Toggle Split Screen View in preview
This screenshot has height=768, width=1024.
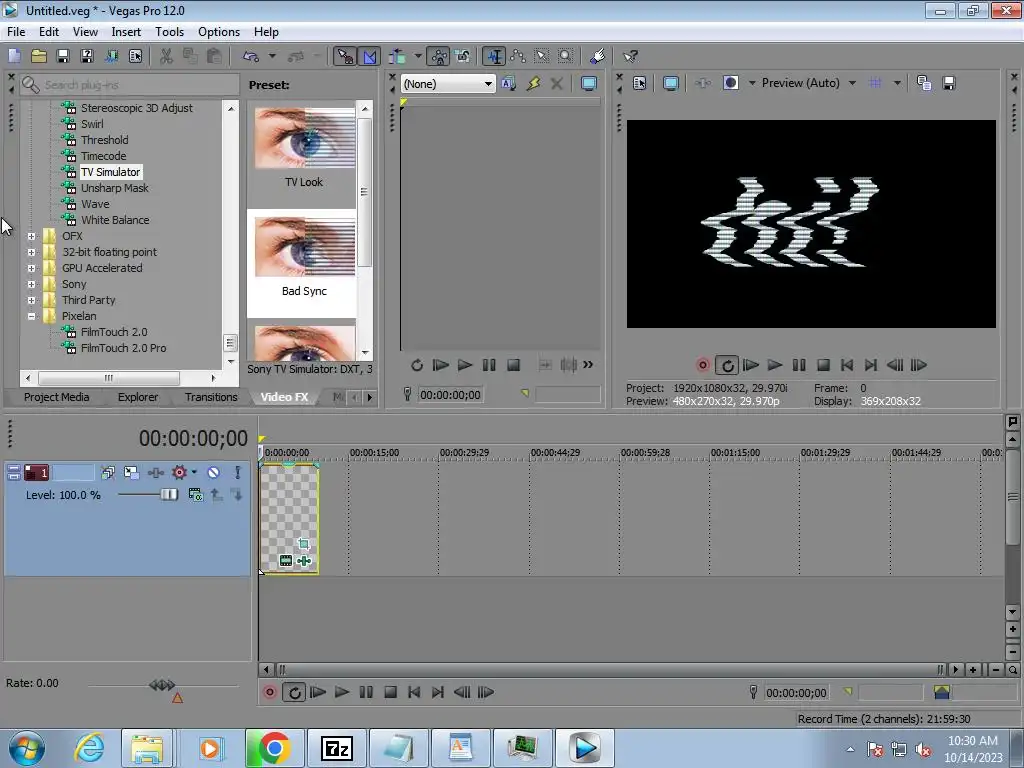click(731, 83)
